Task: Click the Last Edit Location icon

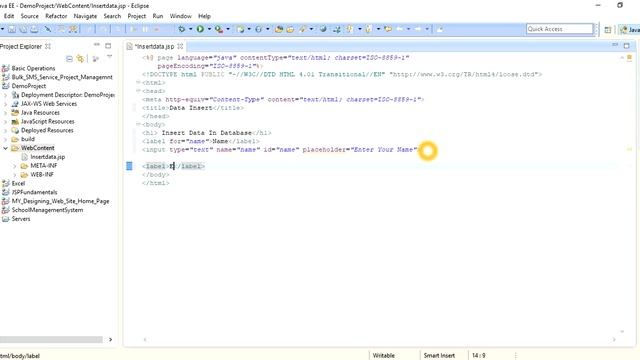Action: point(388,29)
